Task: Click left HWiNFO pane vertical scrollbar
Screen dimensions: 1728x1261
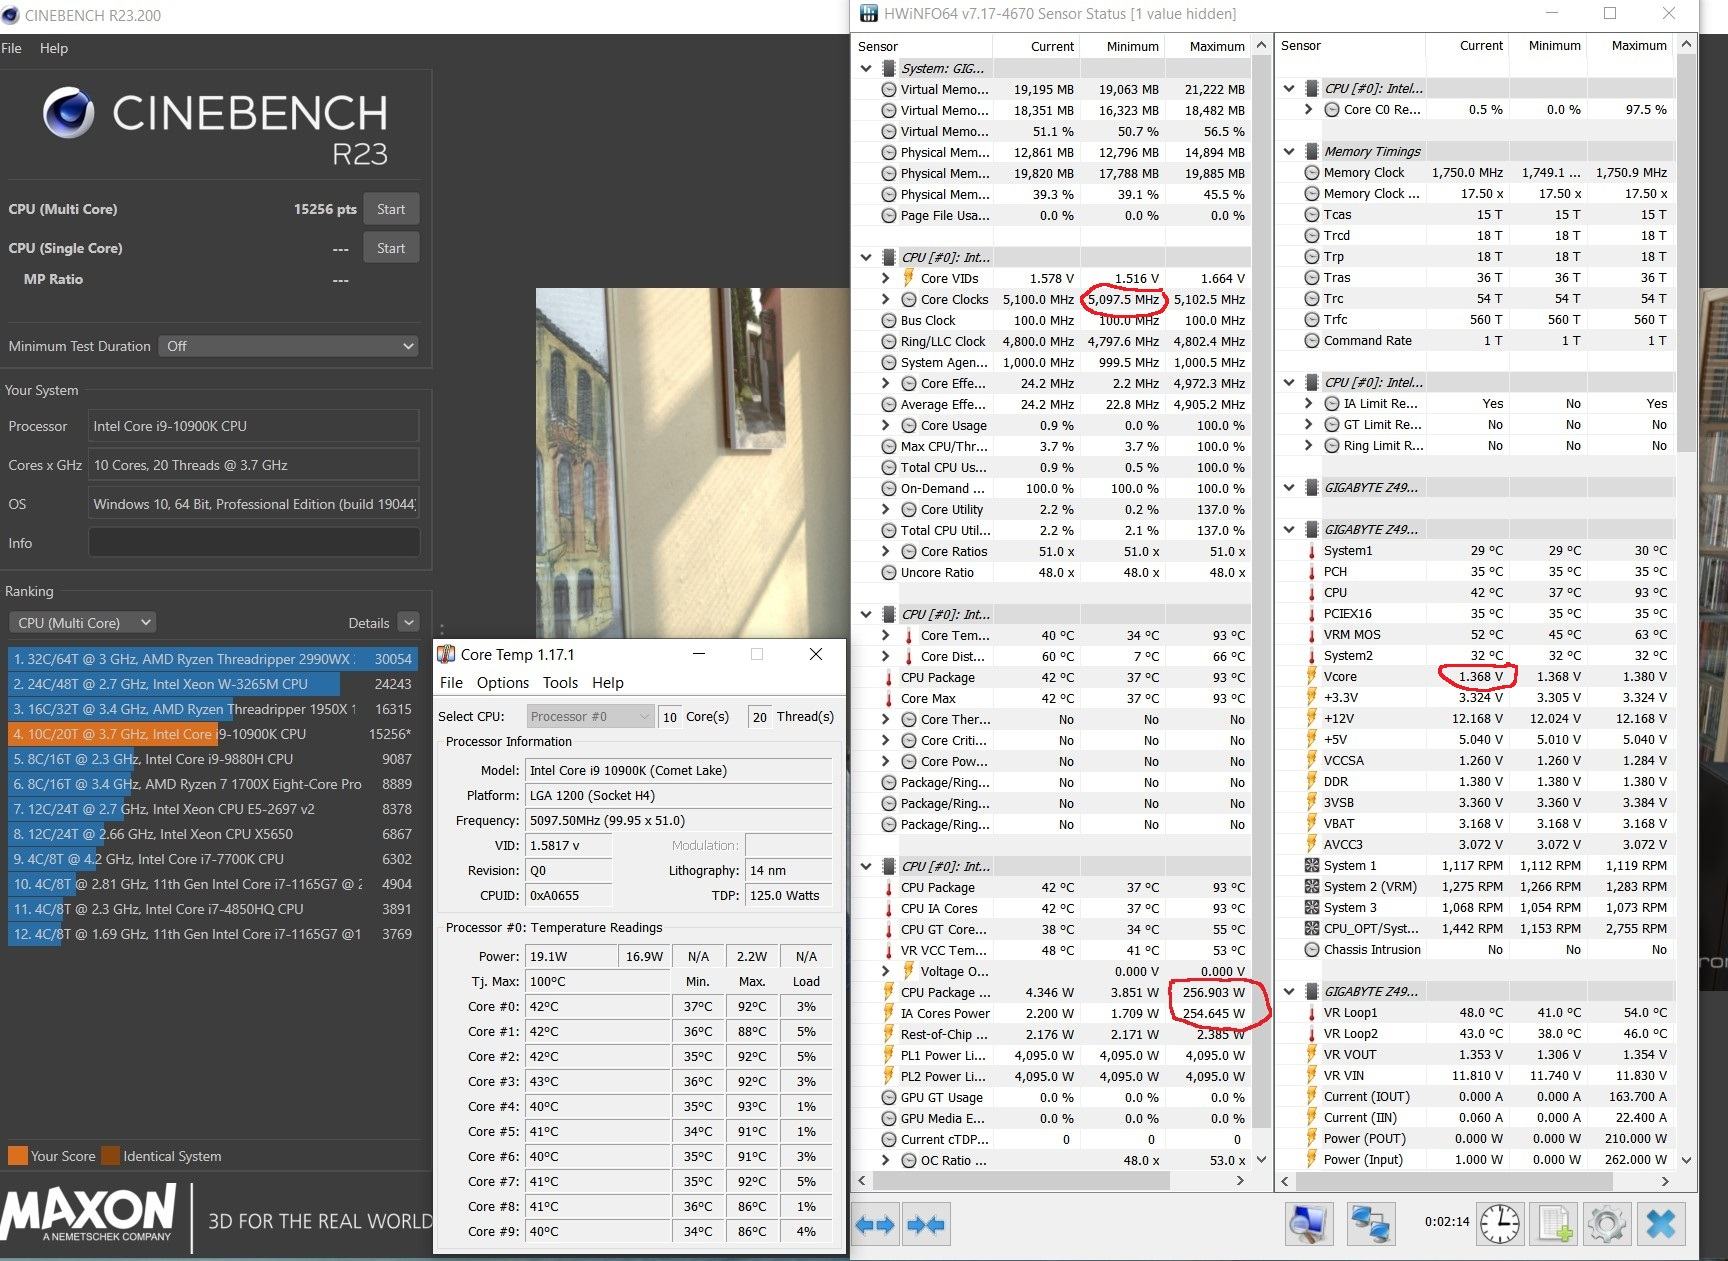Action: coord(1261,600)
